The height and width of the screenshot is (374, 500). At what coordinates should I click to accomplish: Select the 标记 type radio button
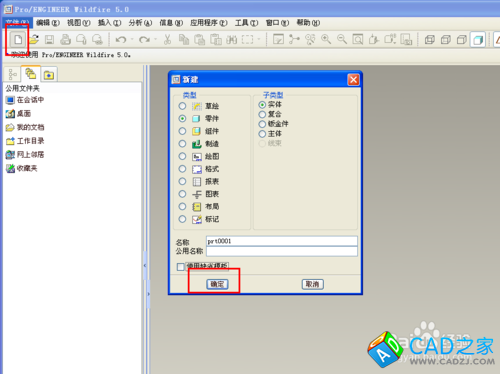point(182,219)
